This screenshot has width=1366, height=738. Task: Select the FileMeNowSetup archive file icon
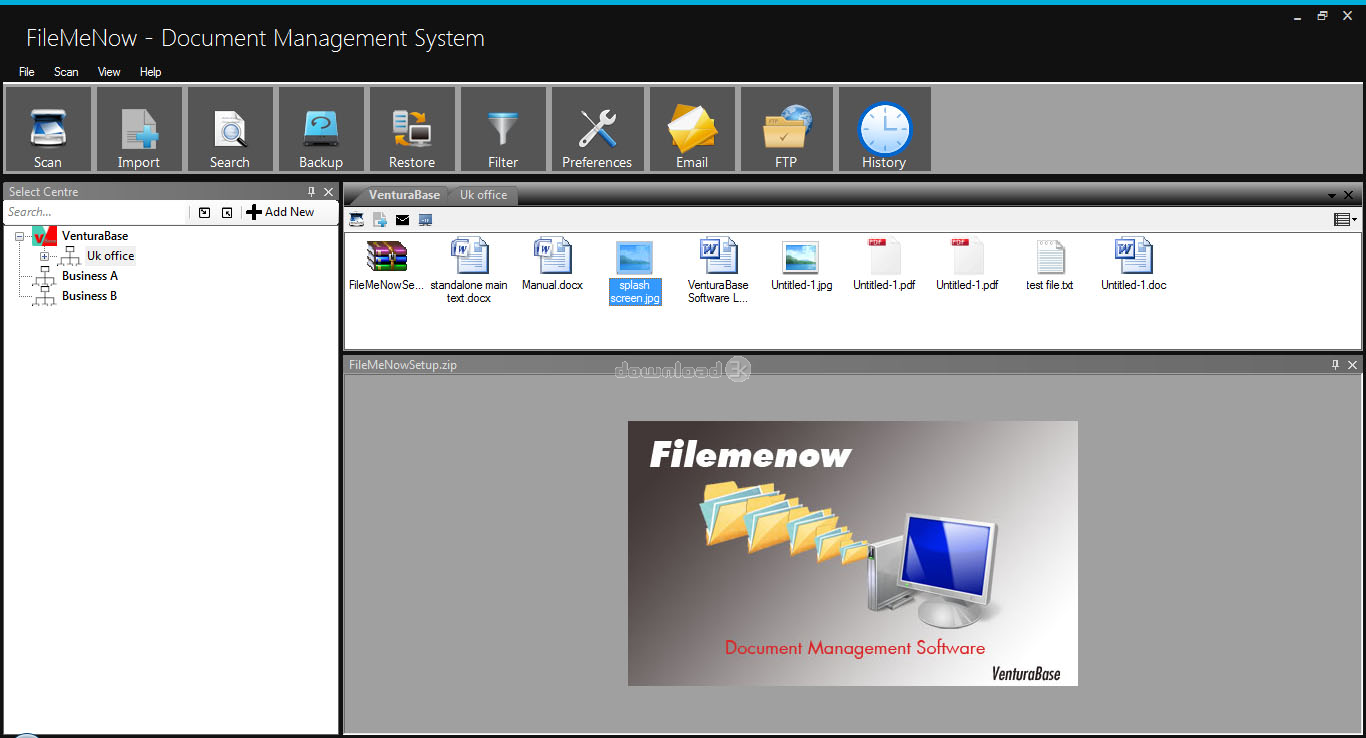point(386,265)
